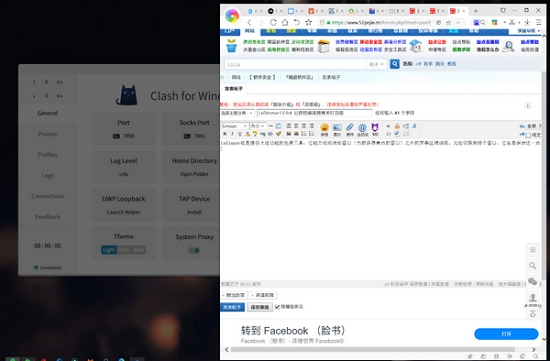Open the Simsun font family dropdown

point(235,126)
